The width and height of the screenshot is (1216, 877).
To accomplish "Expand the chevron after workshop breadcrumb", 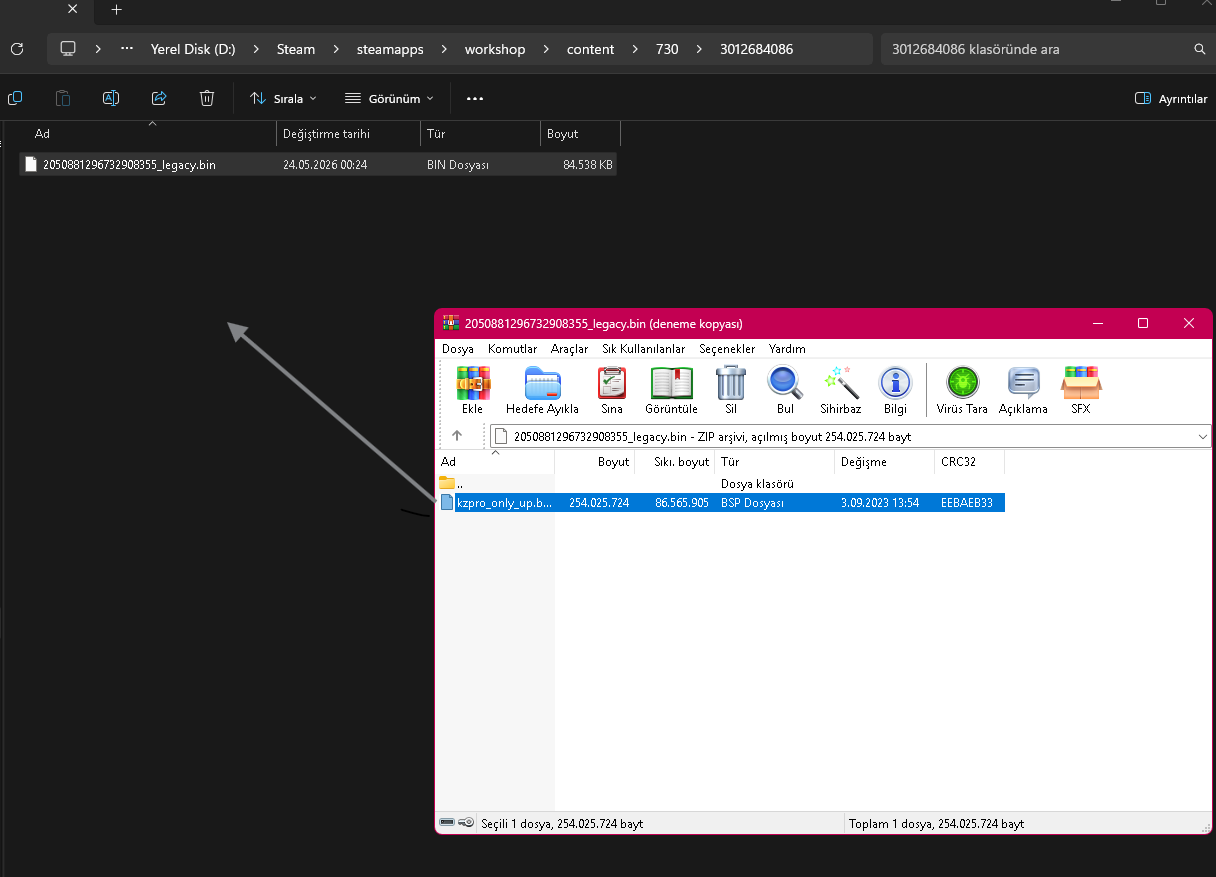I will [x=546, y=49].
